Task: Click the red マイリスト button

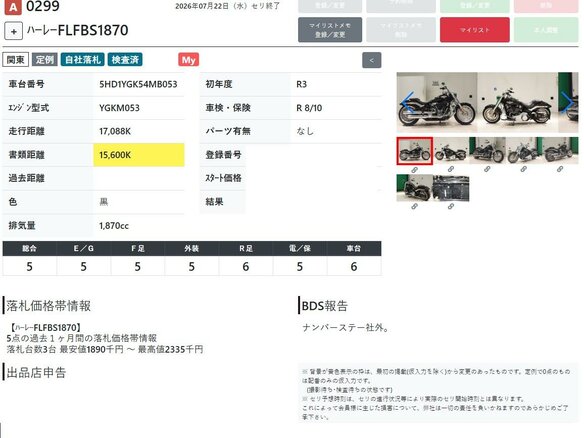Action: click(x=474, y=30)
